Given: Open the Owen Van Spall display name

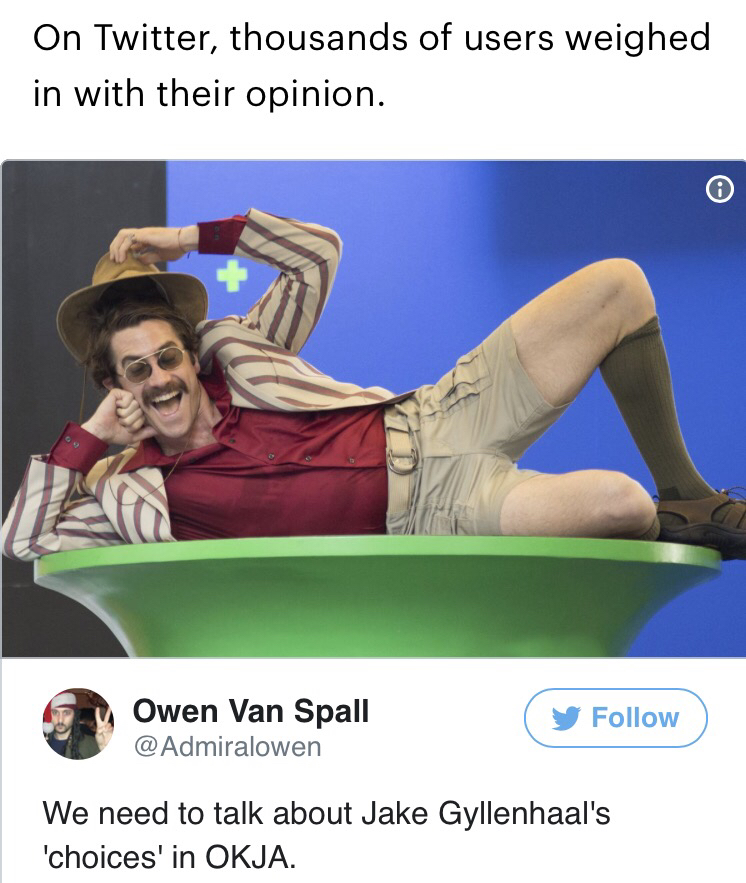Looking at the screenshot, I should coord(251,711).
